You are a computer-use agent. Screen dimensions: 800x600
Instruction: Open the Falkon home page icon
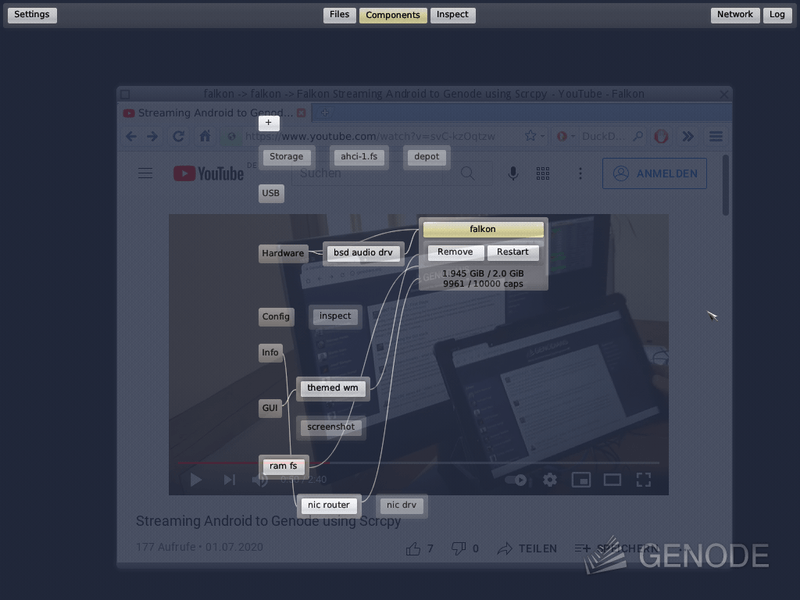(205, 136)
